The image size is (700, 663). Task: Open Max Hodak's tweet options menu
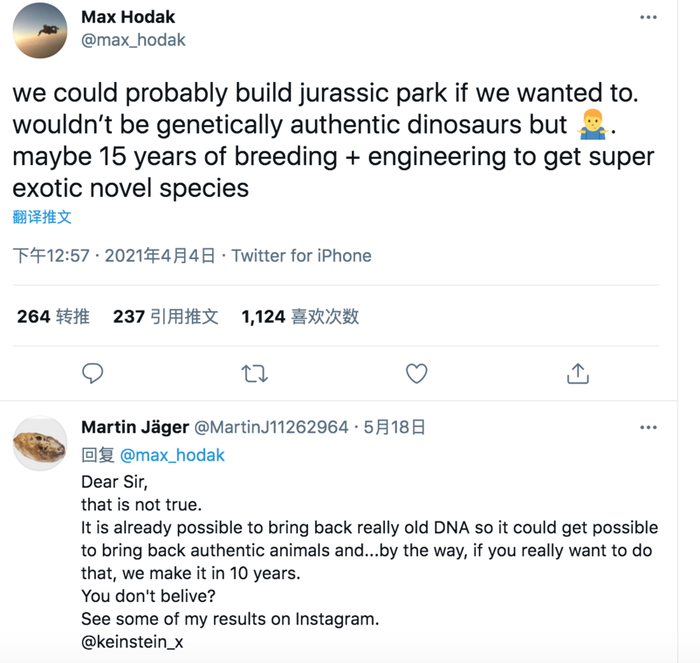click(x=649, y=18)
